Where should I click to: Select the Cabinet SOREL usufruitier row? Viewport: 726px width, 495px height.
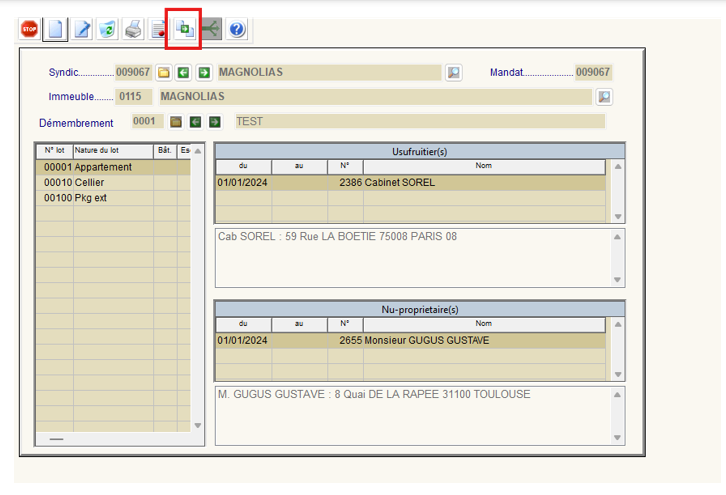pos(410,183)
